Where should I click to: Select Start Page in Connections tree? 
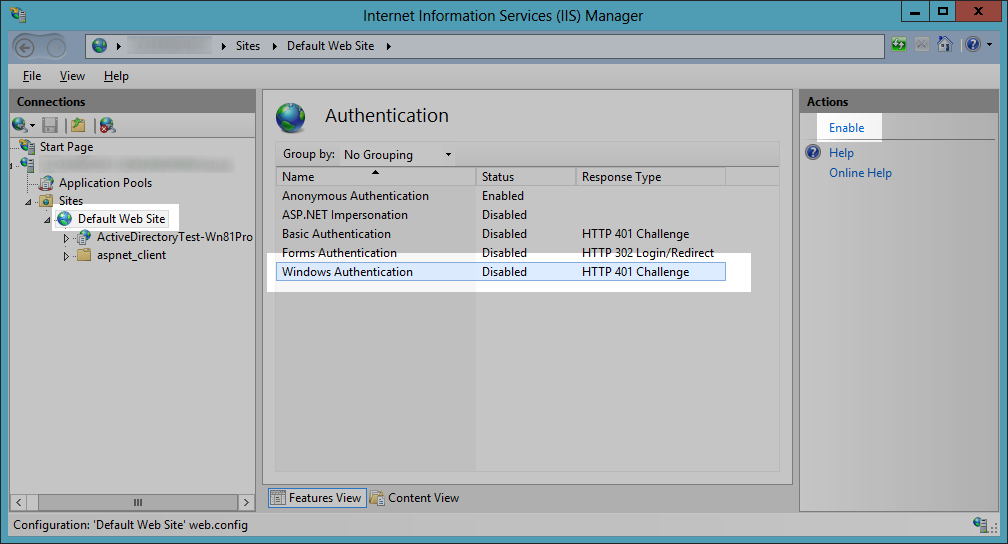[x=66, y=147]
